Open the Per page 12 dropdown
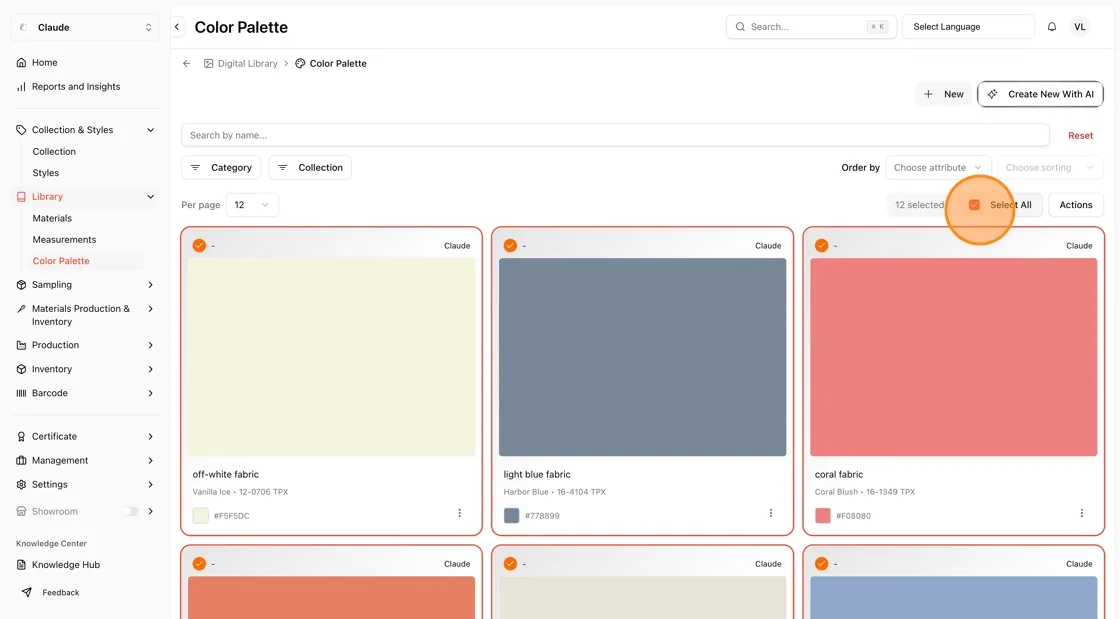1120x619 pixels. 251,205
